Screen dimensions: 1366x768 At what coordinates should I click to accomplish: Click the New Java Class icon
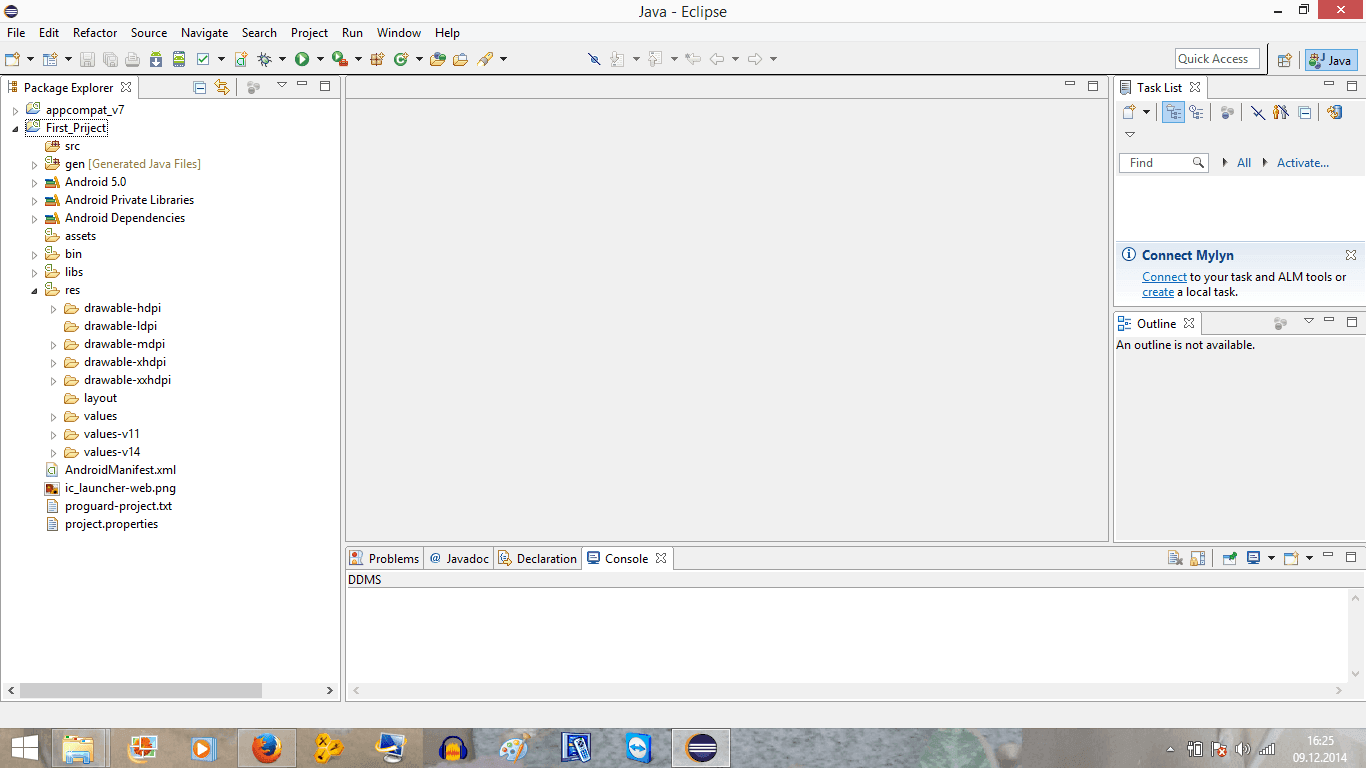pos(401,59)
